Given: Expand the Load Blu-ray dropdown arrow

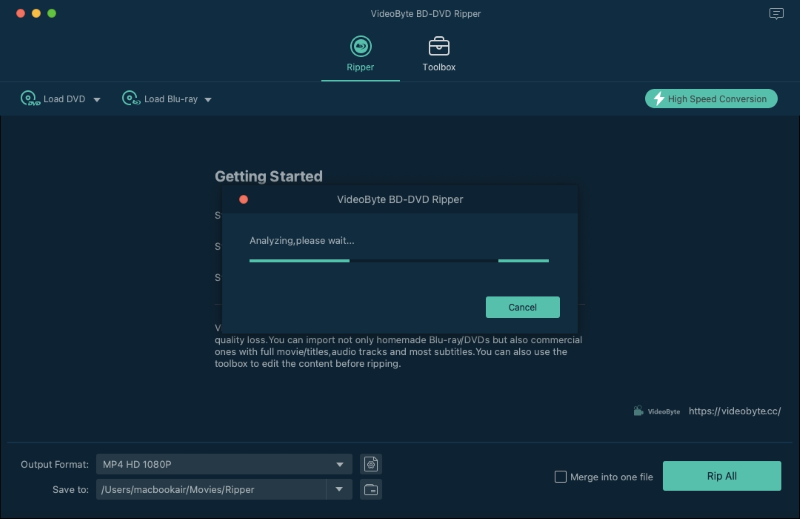Looking at the screenshot, I should pyautogui.click(x=208, y=100).
